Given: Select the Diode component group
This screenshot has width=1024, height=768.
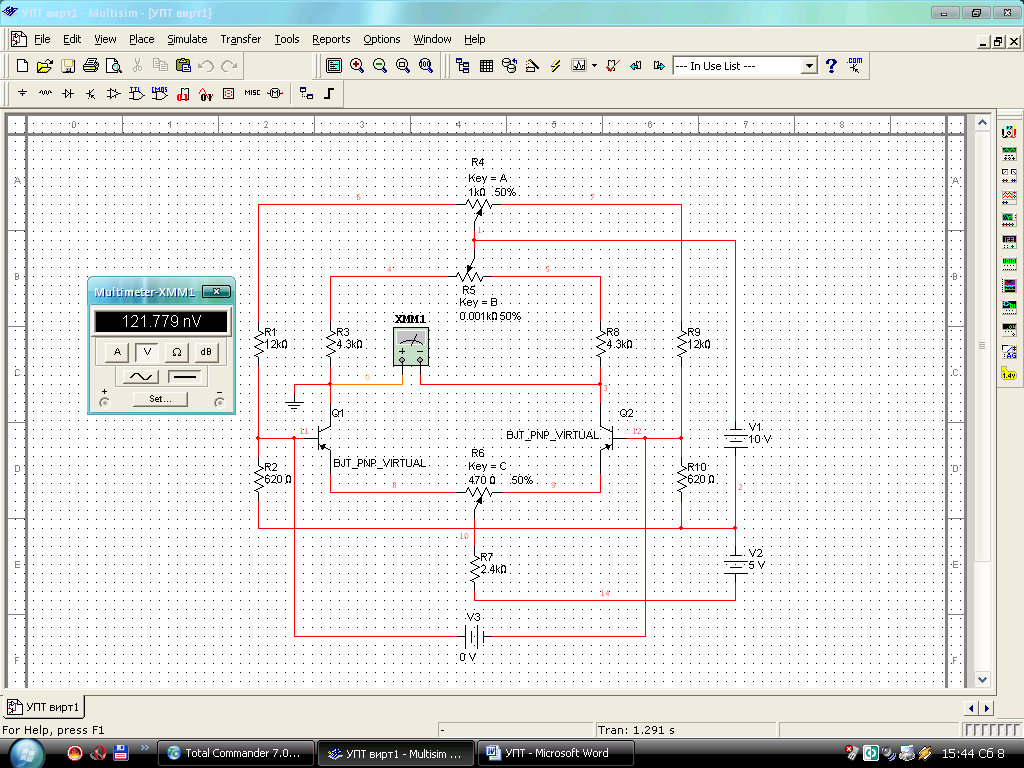Looking at the screenshot, I should click(68, 93).
